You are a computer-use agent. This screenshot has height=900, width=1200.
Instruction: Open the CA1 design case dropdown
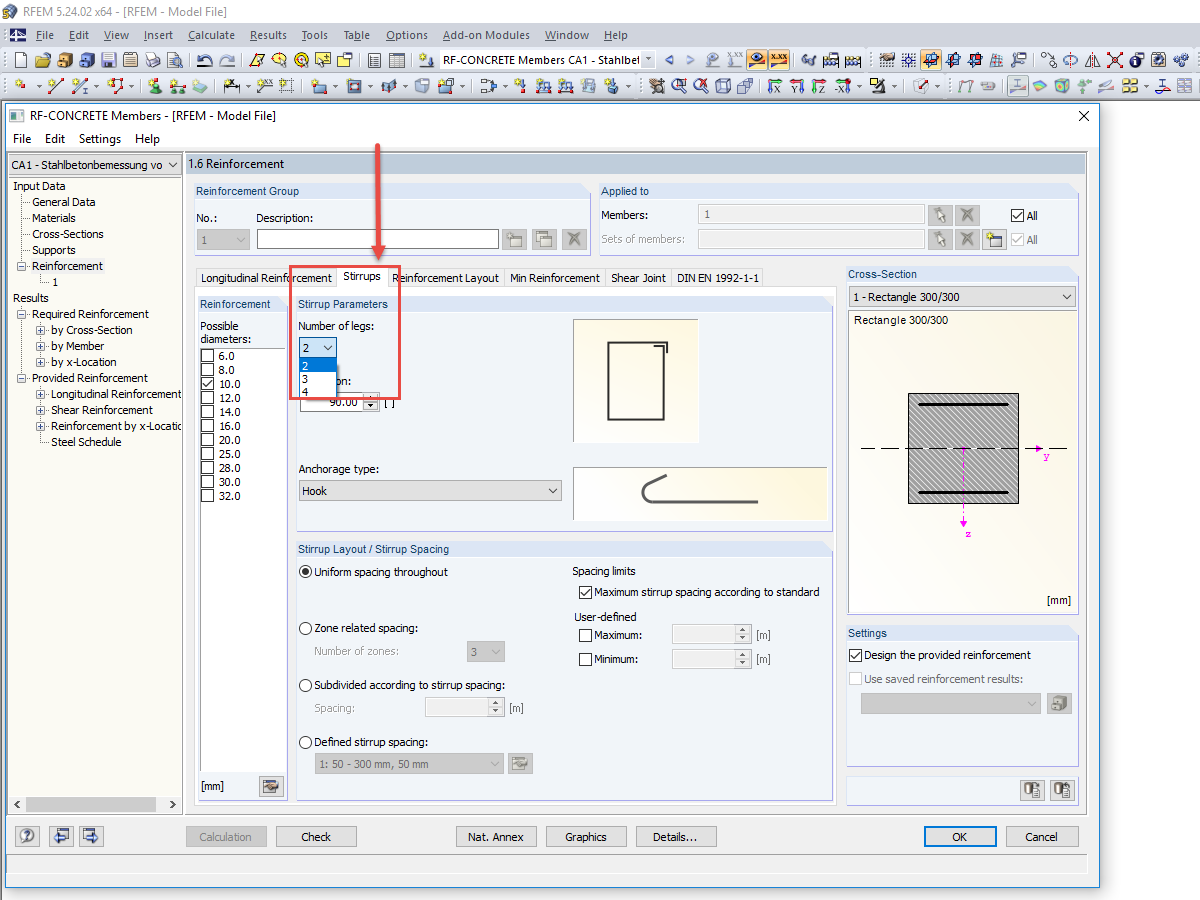point(95,165)
